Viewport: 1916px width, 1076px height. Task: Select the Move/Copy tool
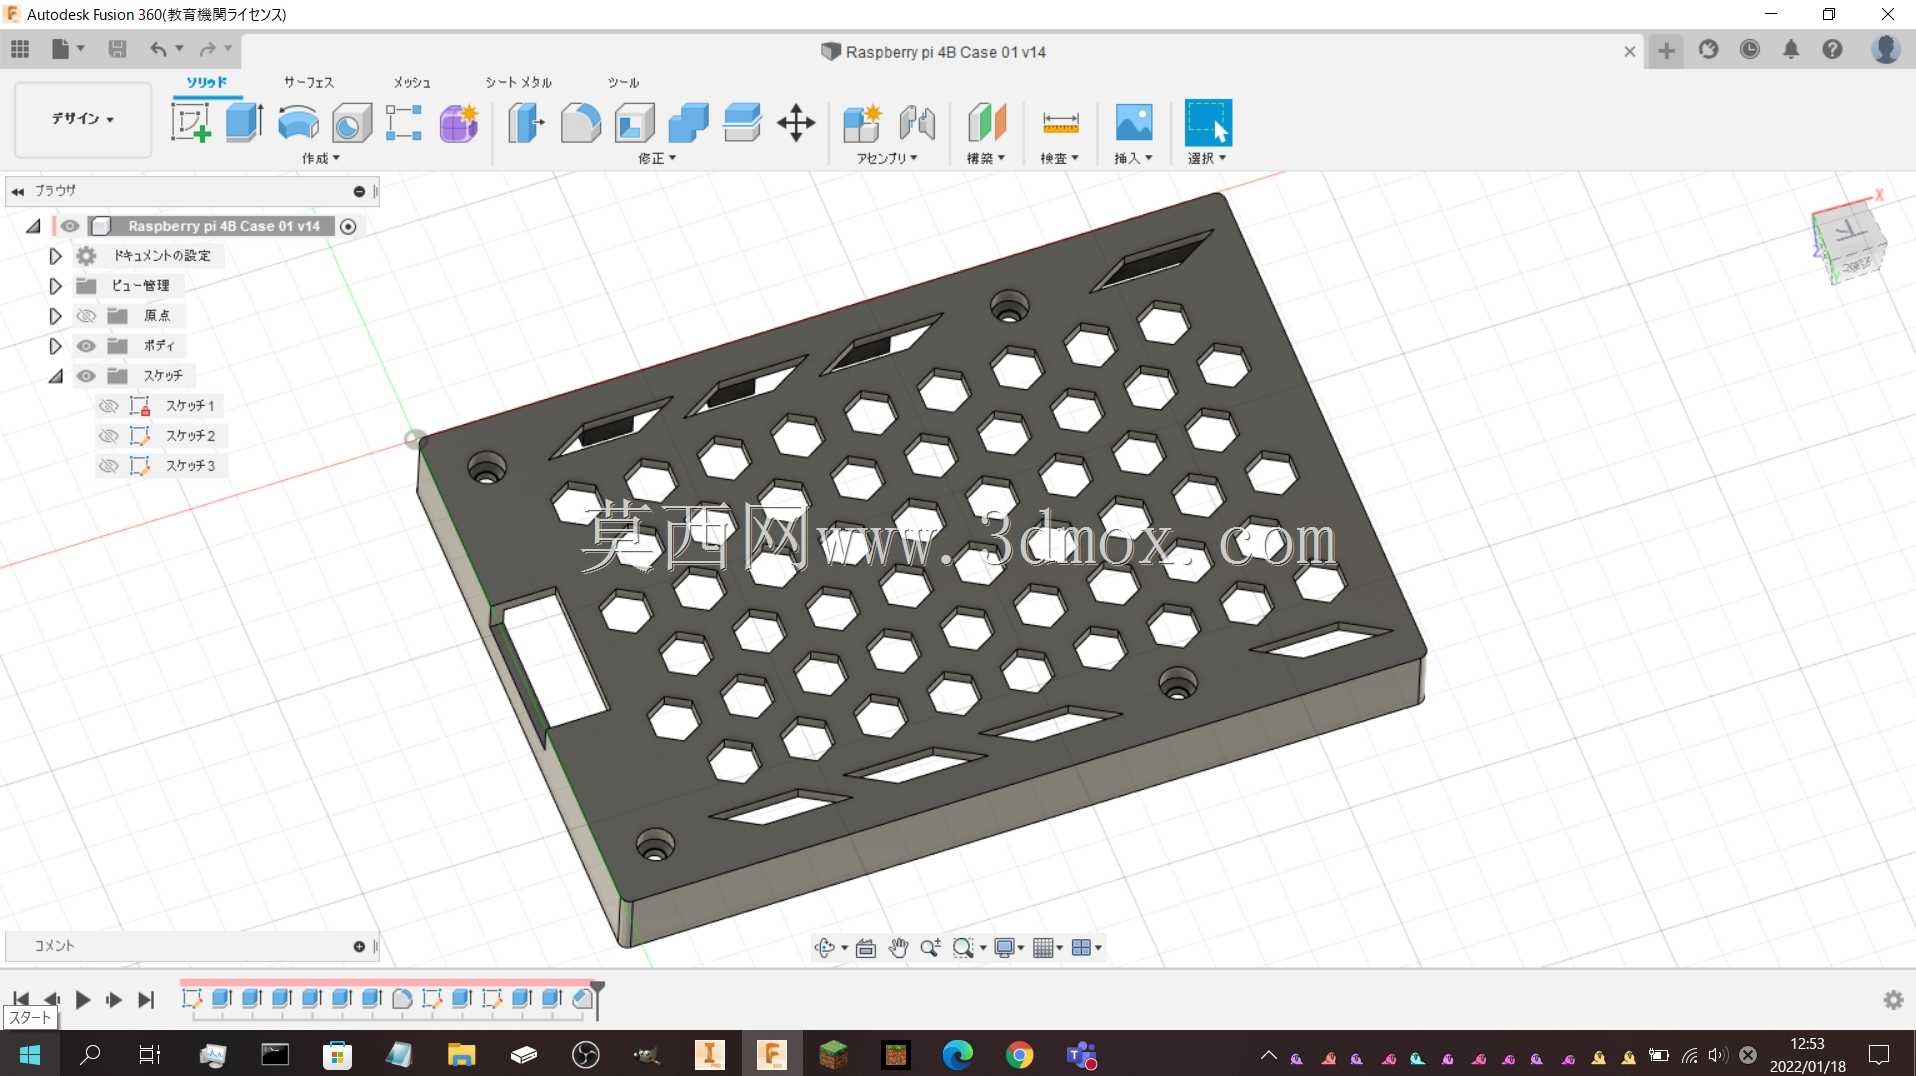(x=796, y=123)
